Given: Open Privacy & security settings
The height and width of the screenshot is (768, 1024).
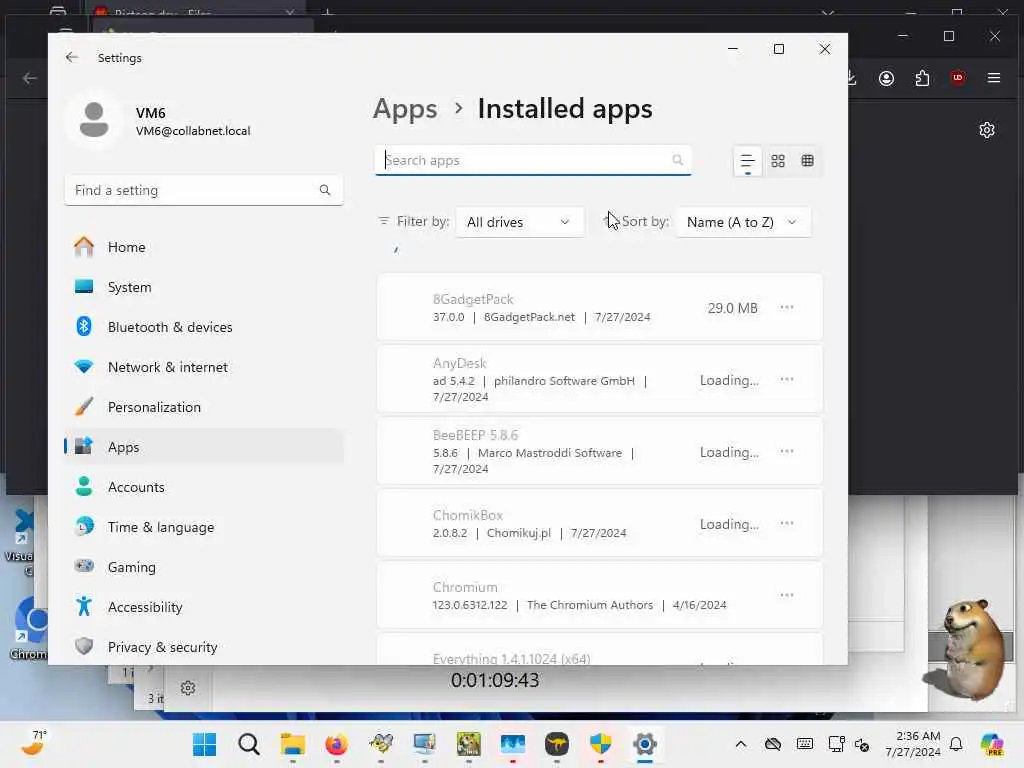Looking at the screenshot, I should point(204,647).
